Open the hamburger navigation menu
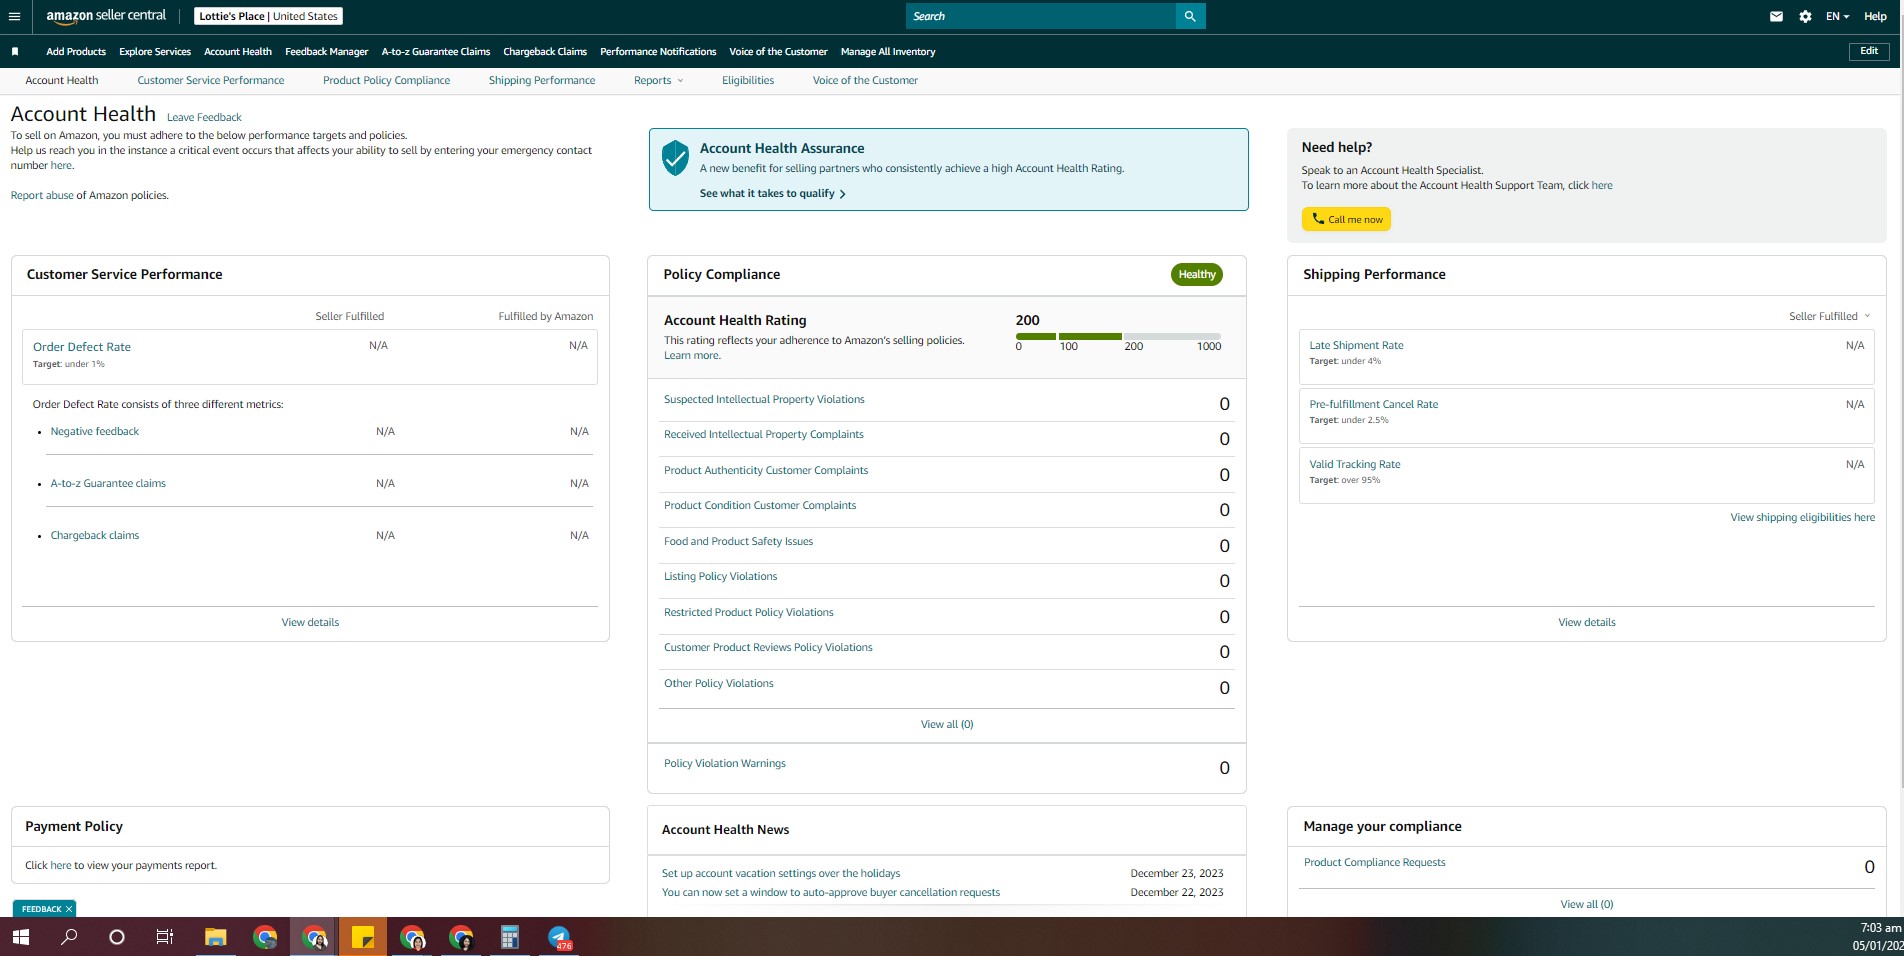 click(x=14, y=16)
